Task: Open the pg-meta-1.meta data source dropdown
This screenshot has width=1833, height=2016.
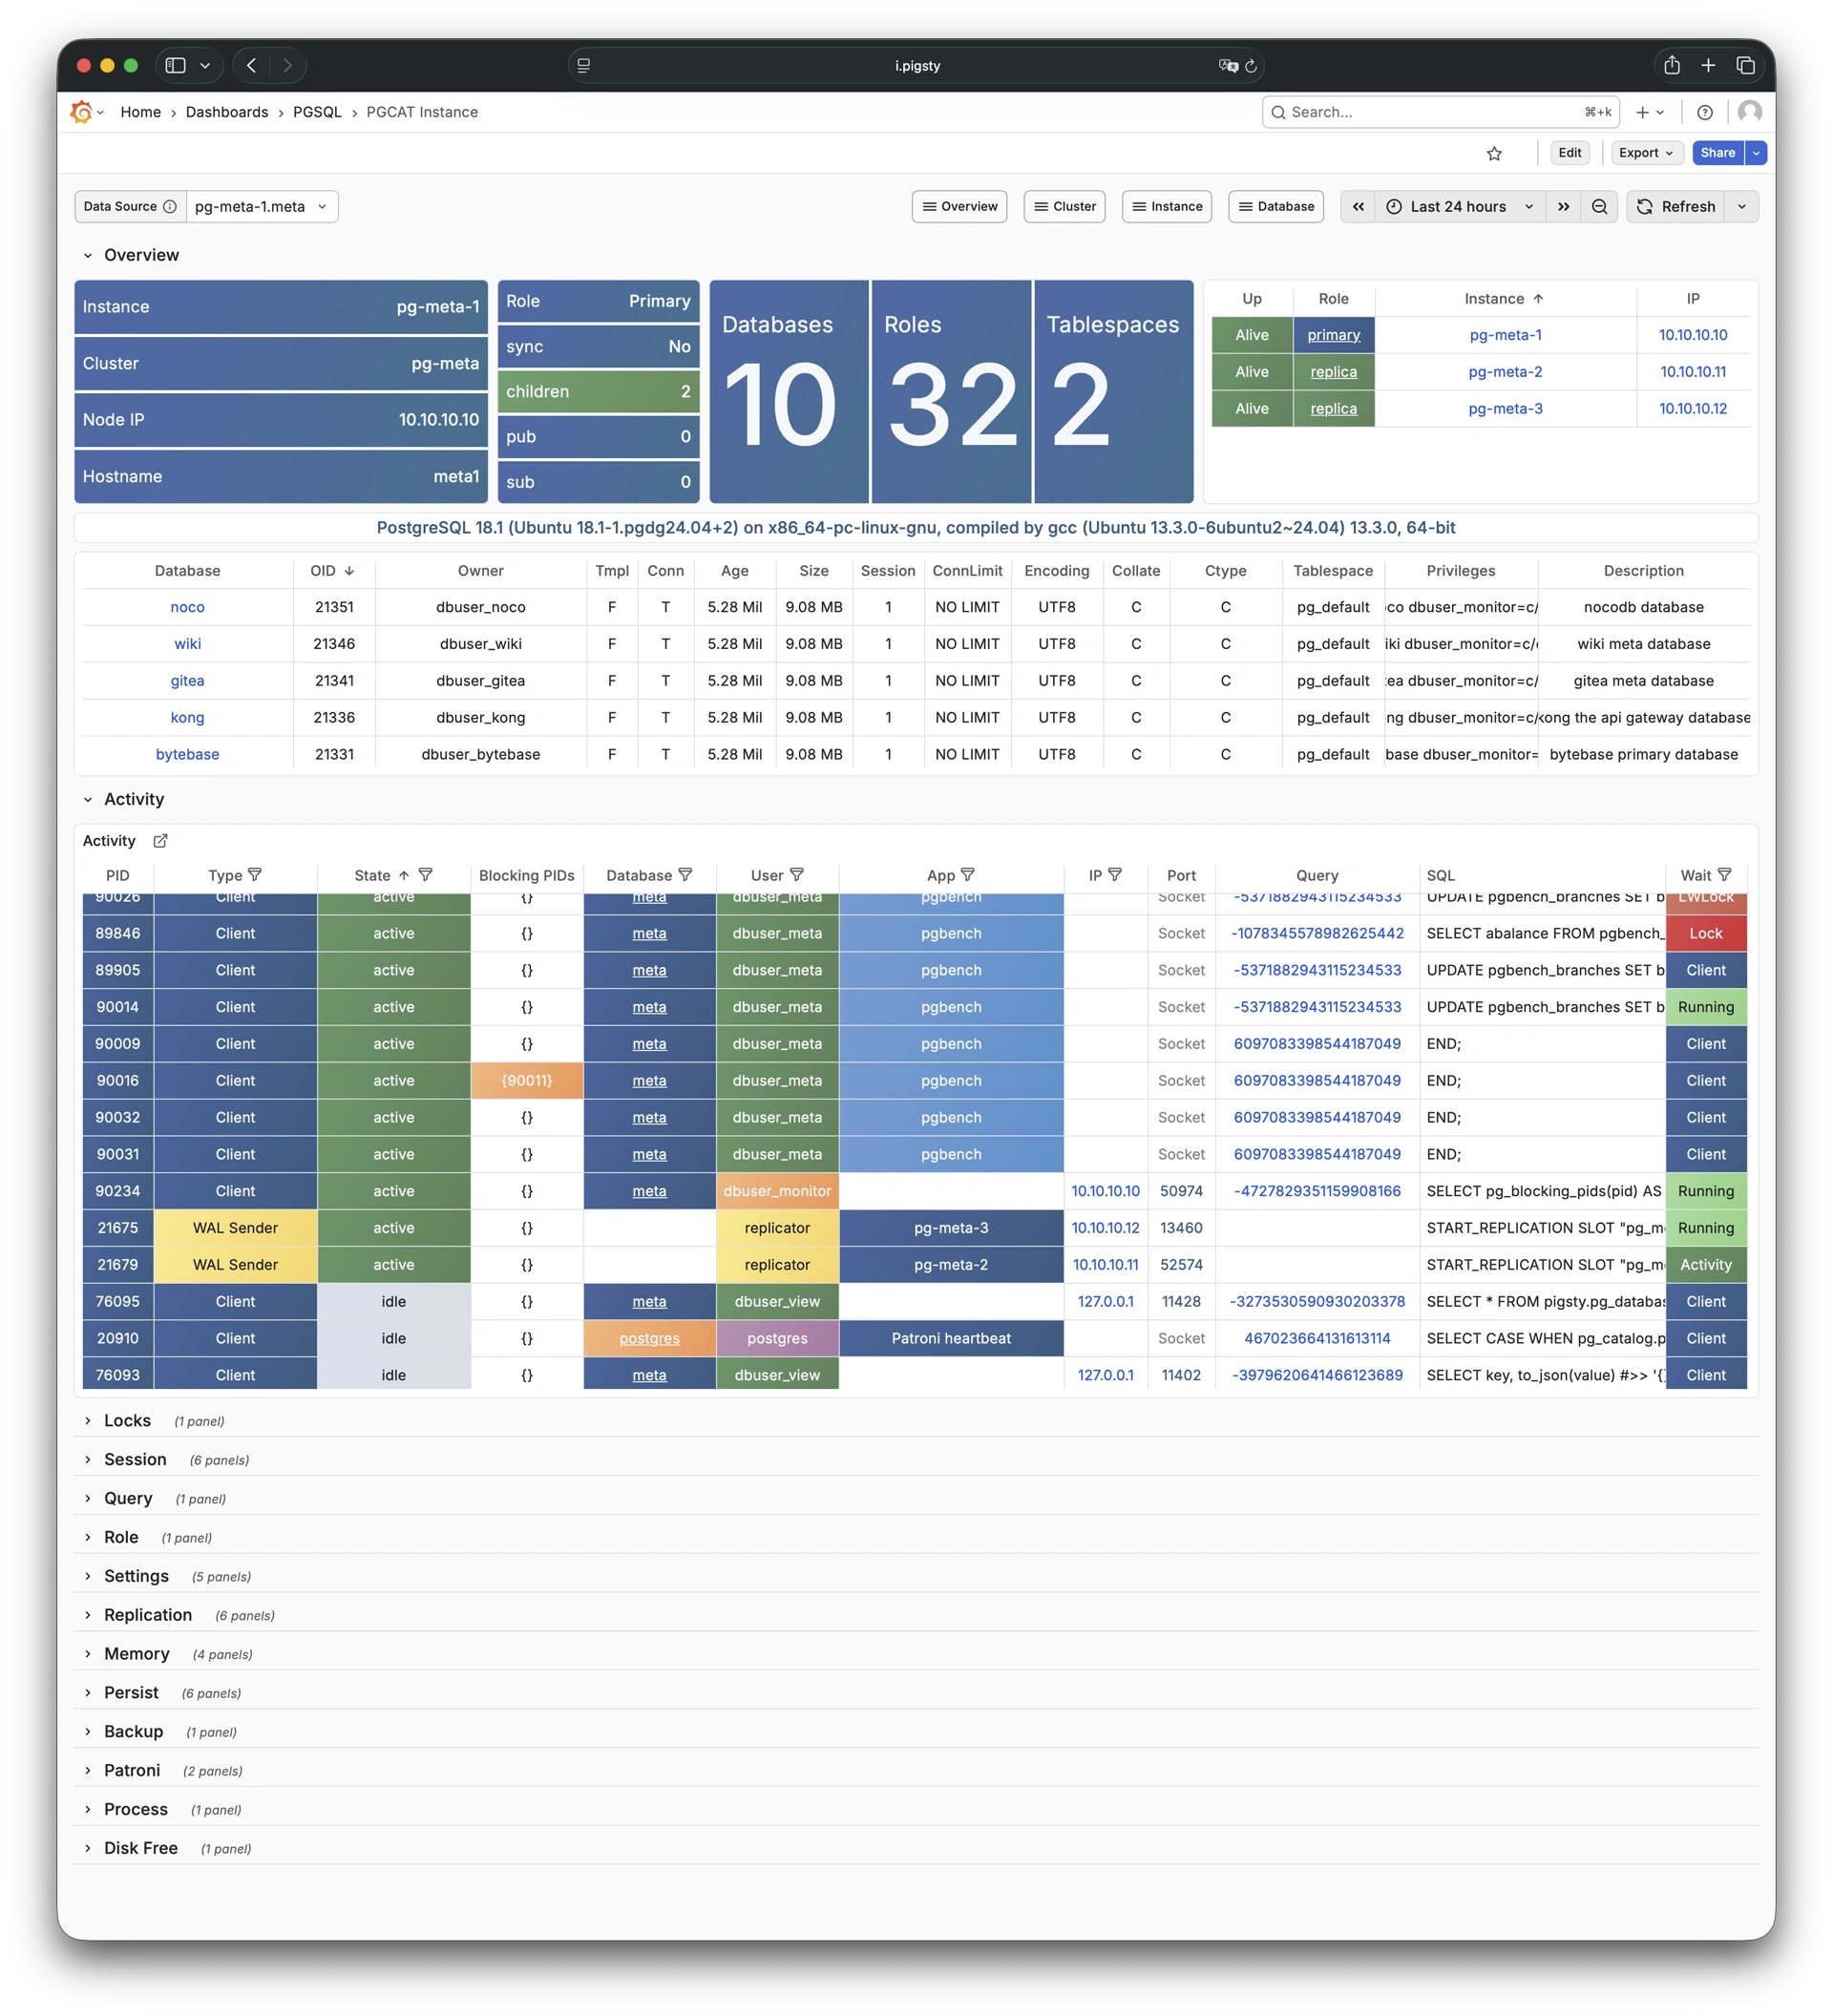Action: tap(262, 207)
